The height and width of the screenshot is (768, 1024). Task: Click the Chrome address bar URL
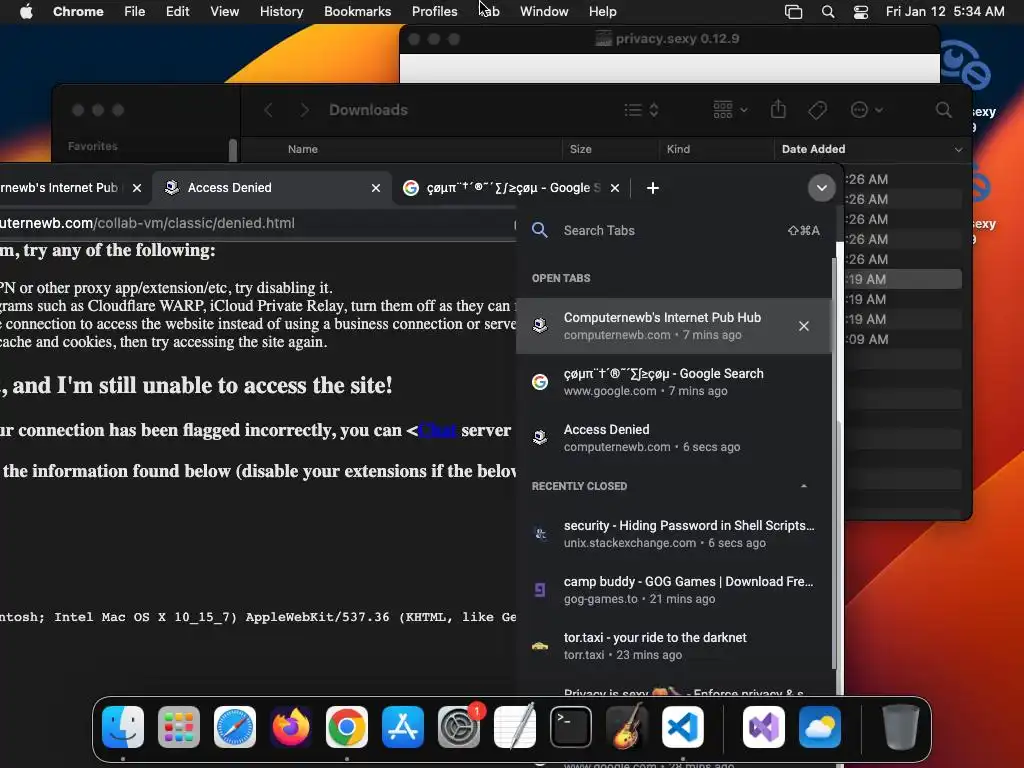(148, 223)
